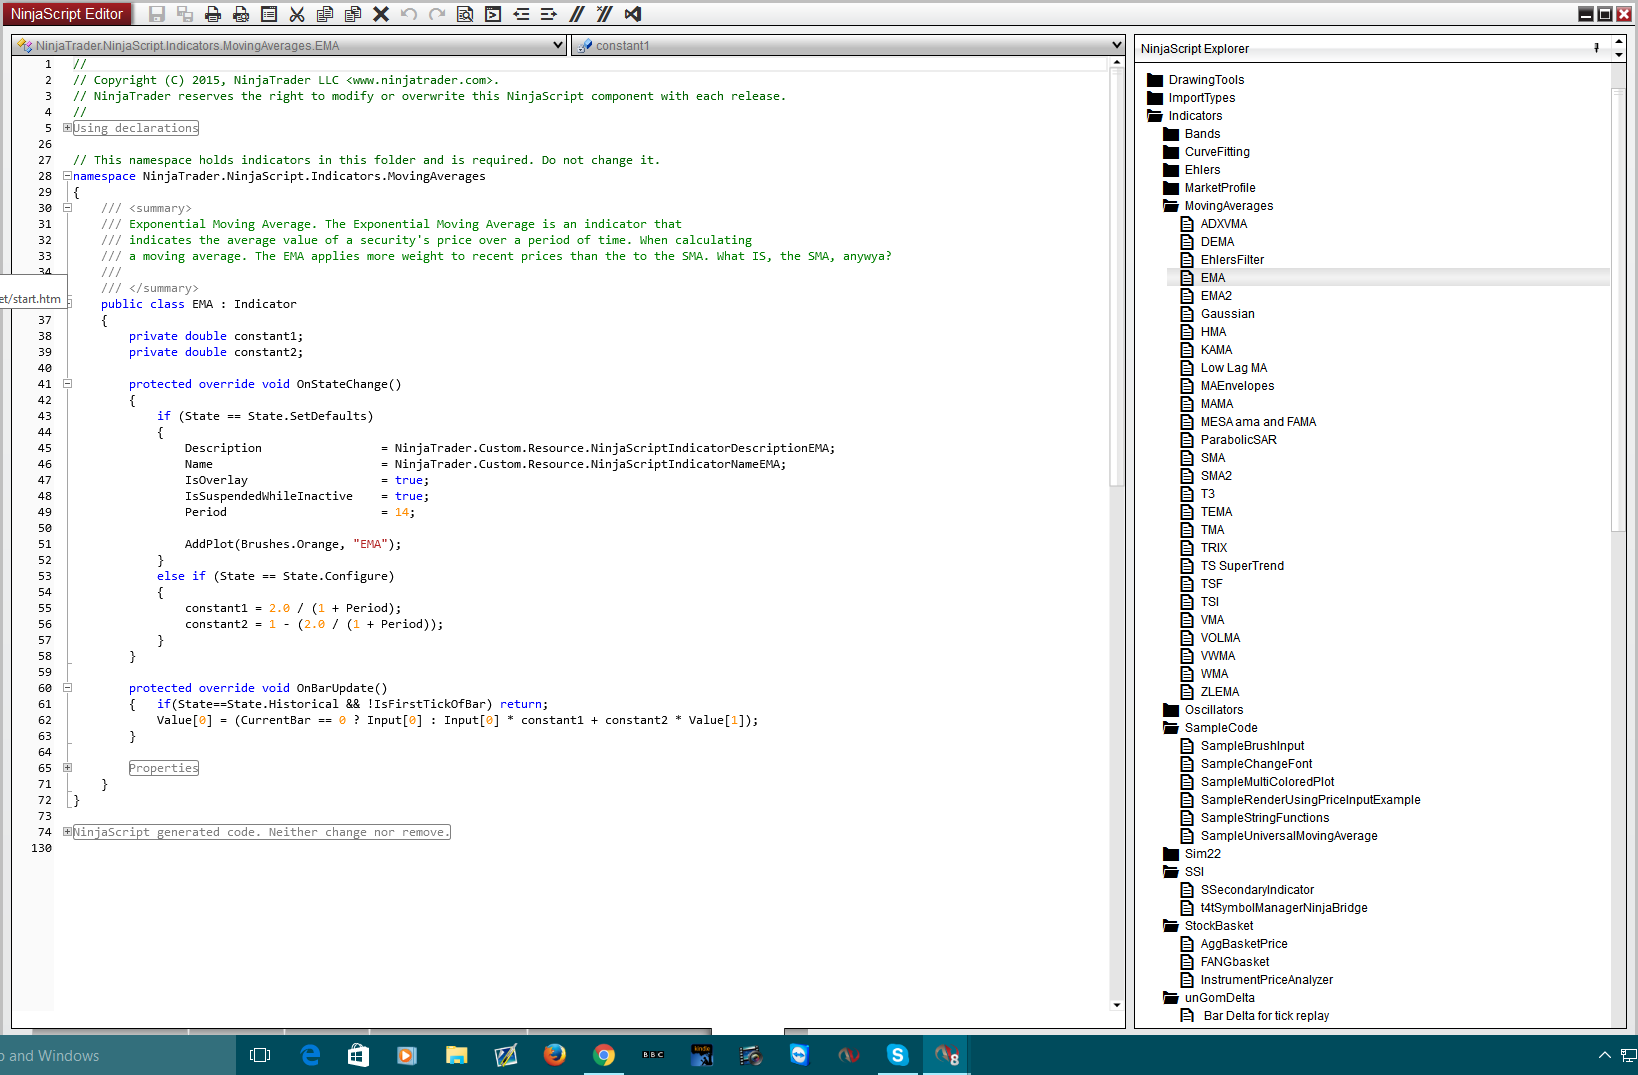Screen dimensions: 1638x1075
Task: Paste from clipboard using the toolbar
Action: pyautogui.click(x=353, y=14)
